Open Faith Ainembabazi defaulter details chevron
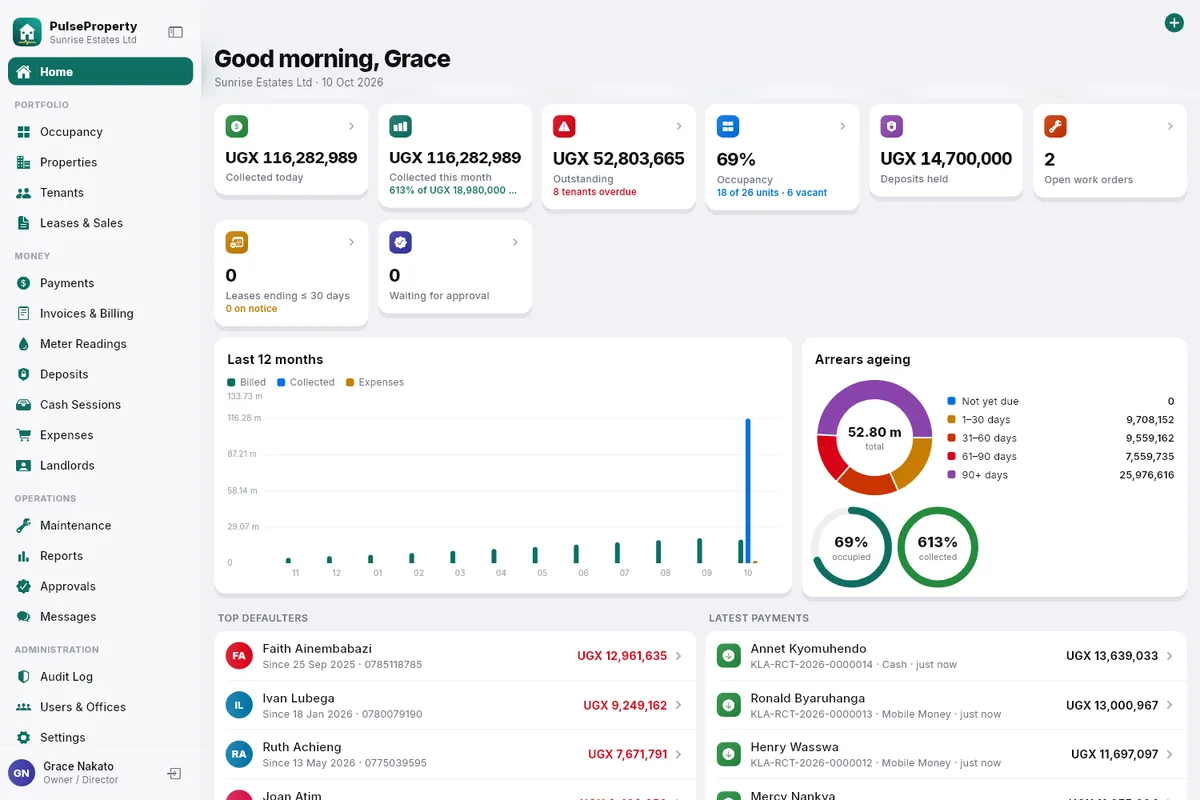This screenshot has width=1200, height=800. (679, 656)
